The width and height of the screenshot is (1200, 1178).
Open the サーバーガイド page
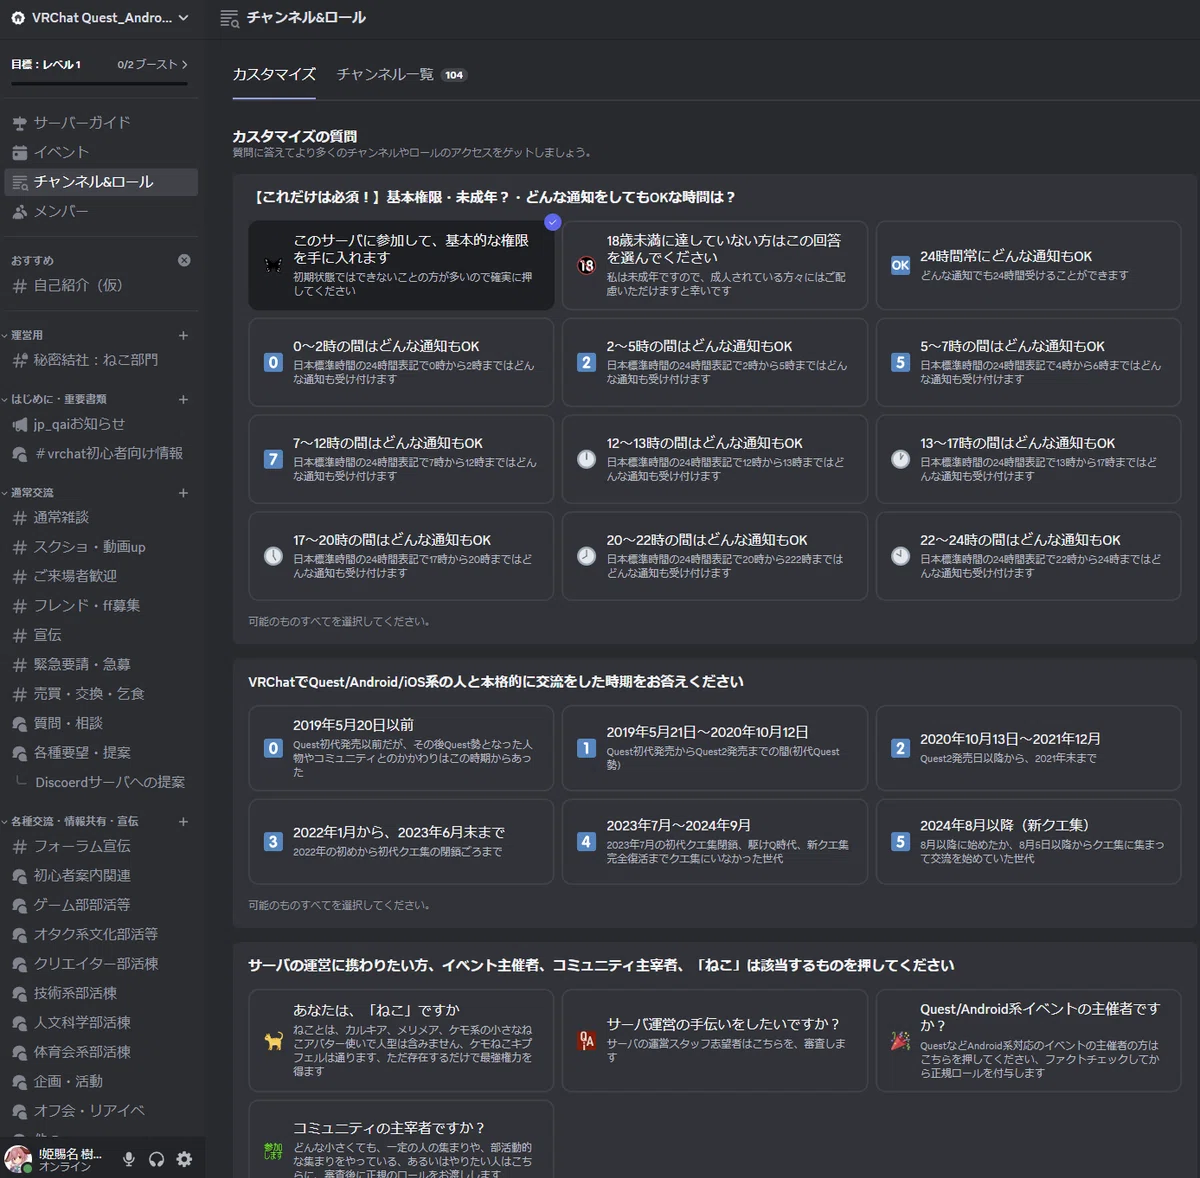[101, 122]
